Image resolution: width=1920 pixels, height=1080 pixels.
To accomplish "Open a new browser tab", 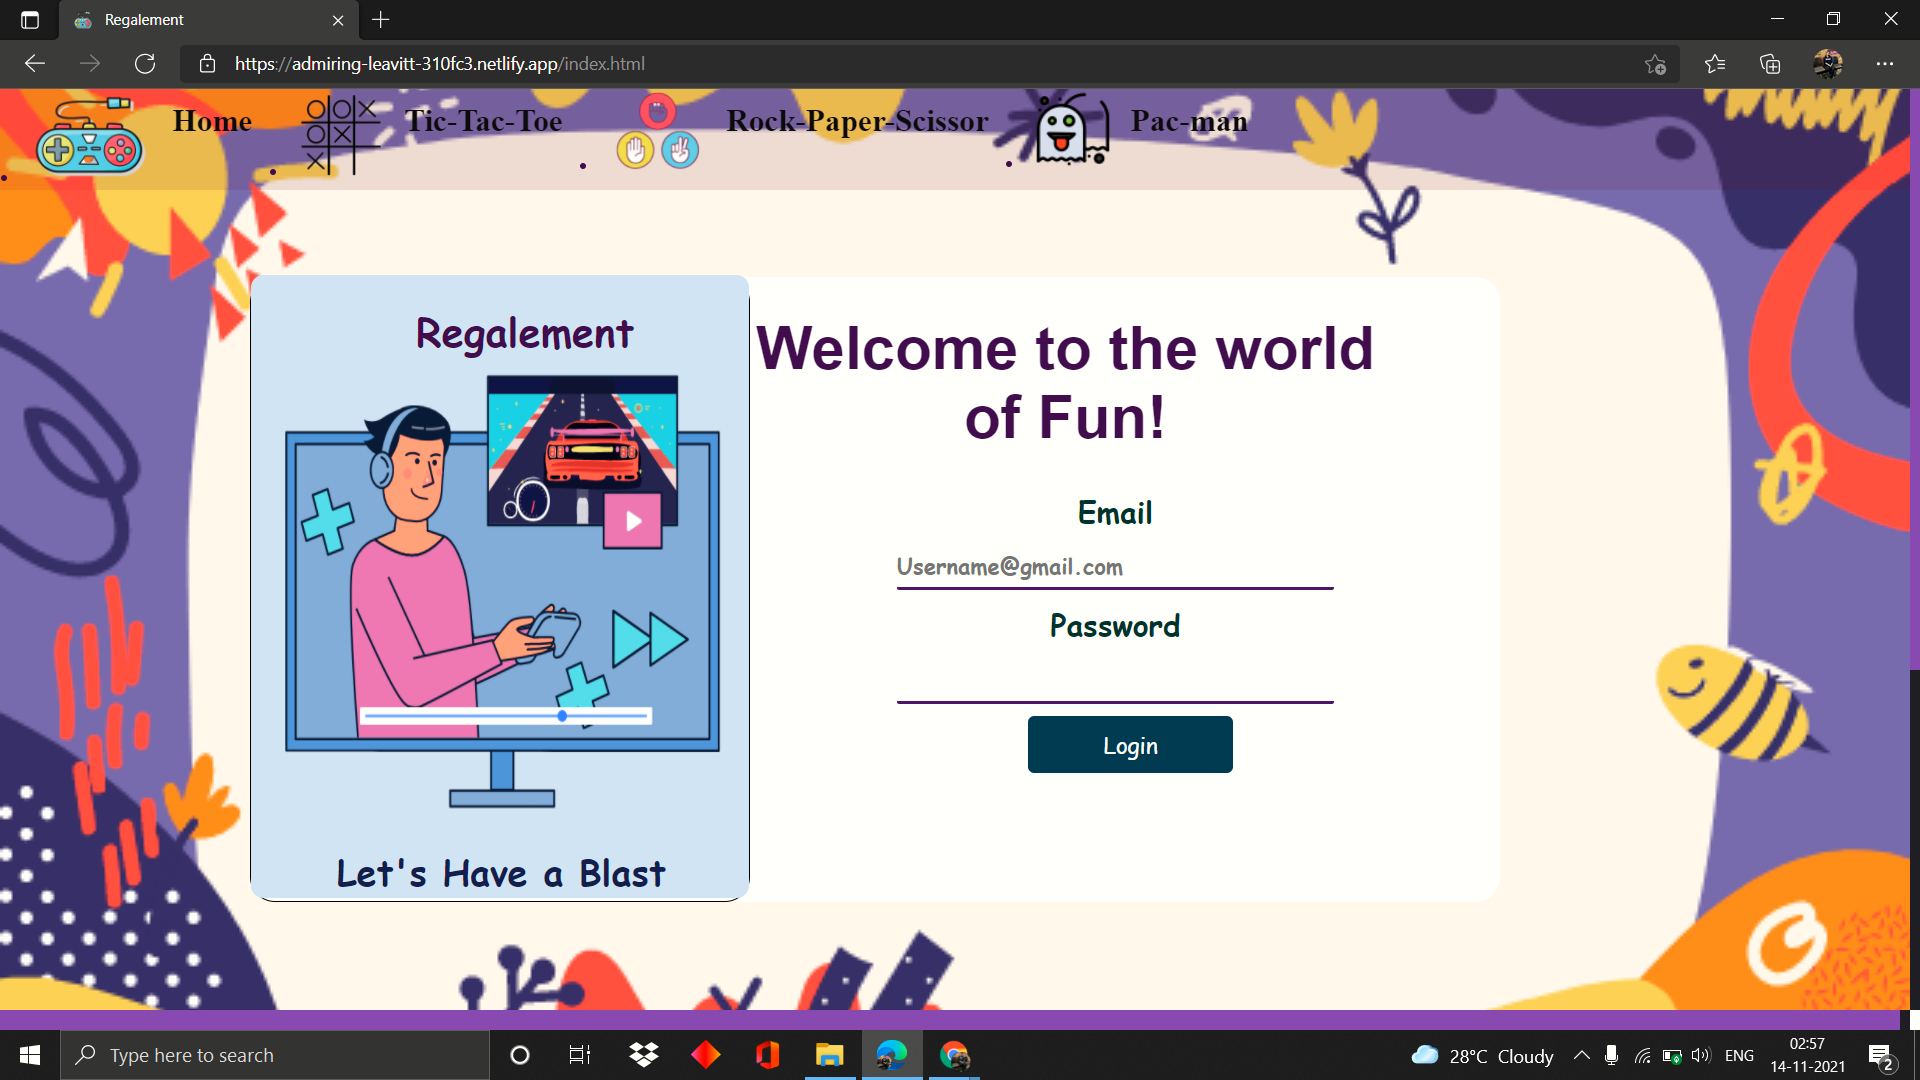I will pyautogui.click(x=381, y=19).
